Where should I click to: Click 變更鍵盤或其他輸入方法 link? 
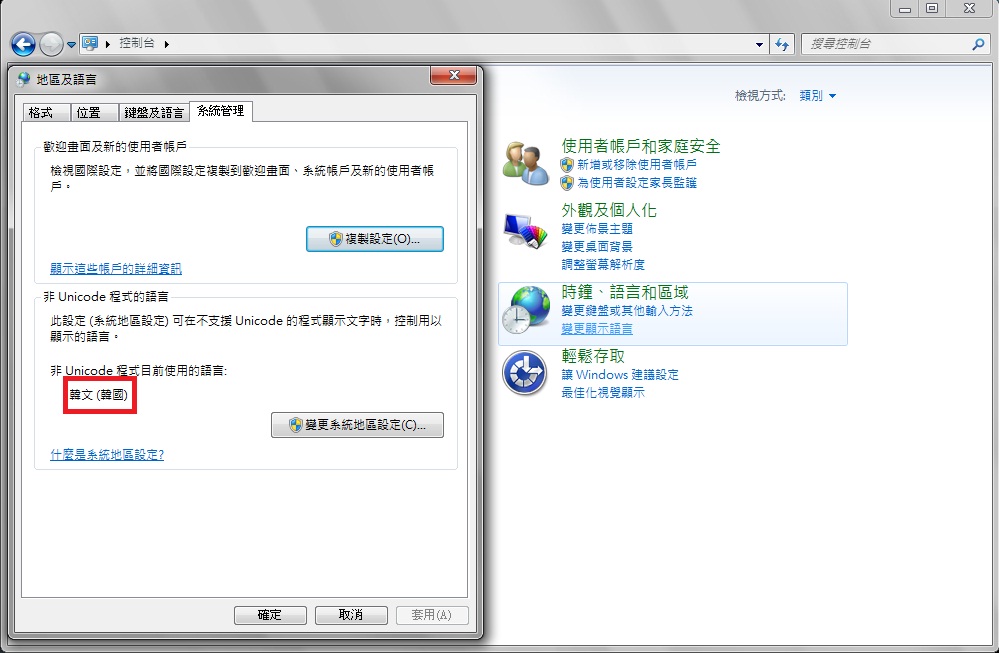click(x=626, y=311)
